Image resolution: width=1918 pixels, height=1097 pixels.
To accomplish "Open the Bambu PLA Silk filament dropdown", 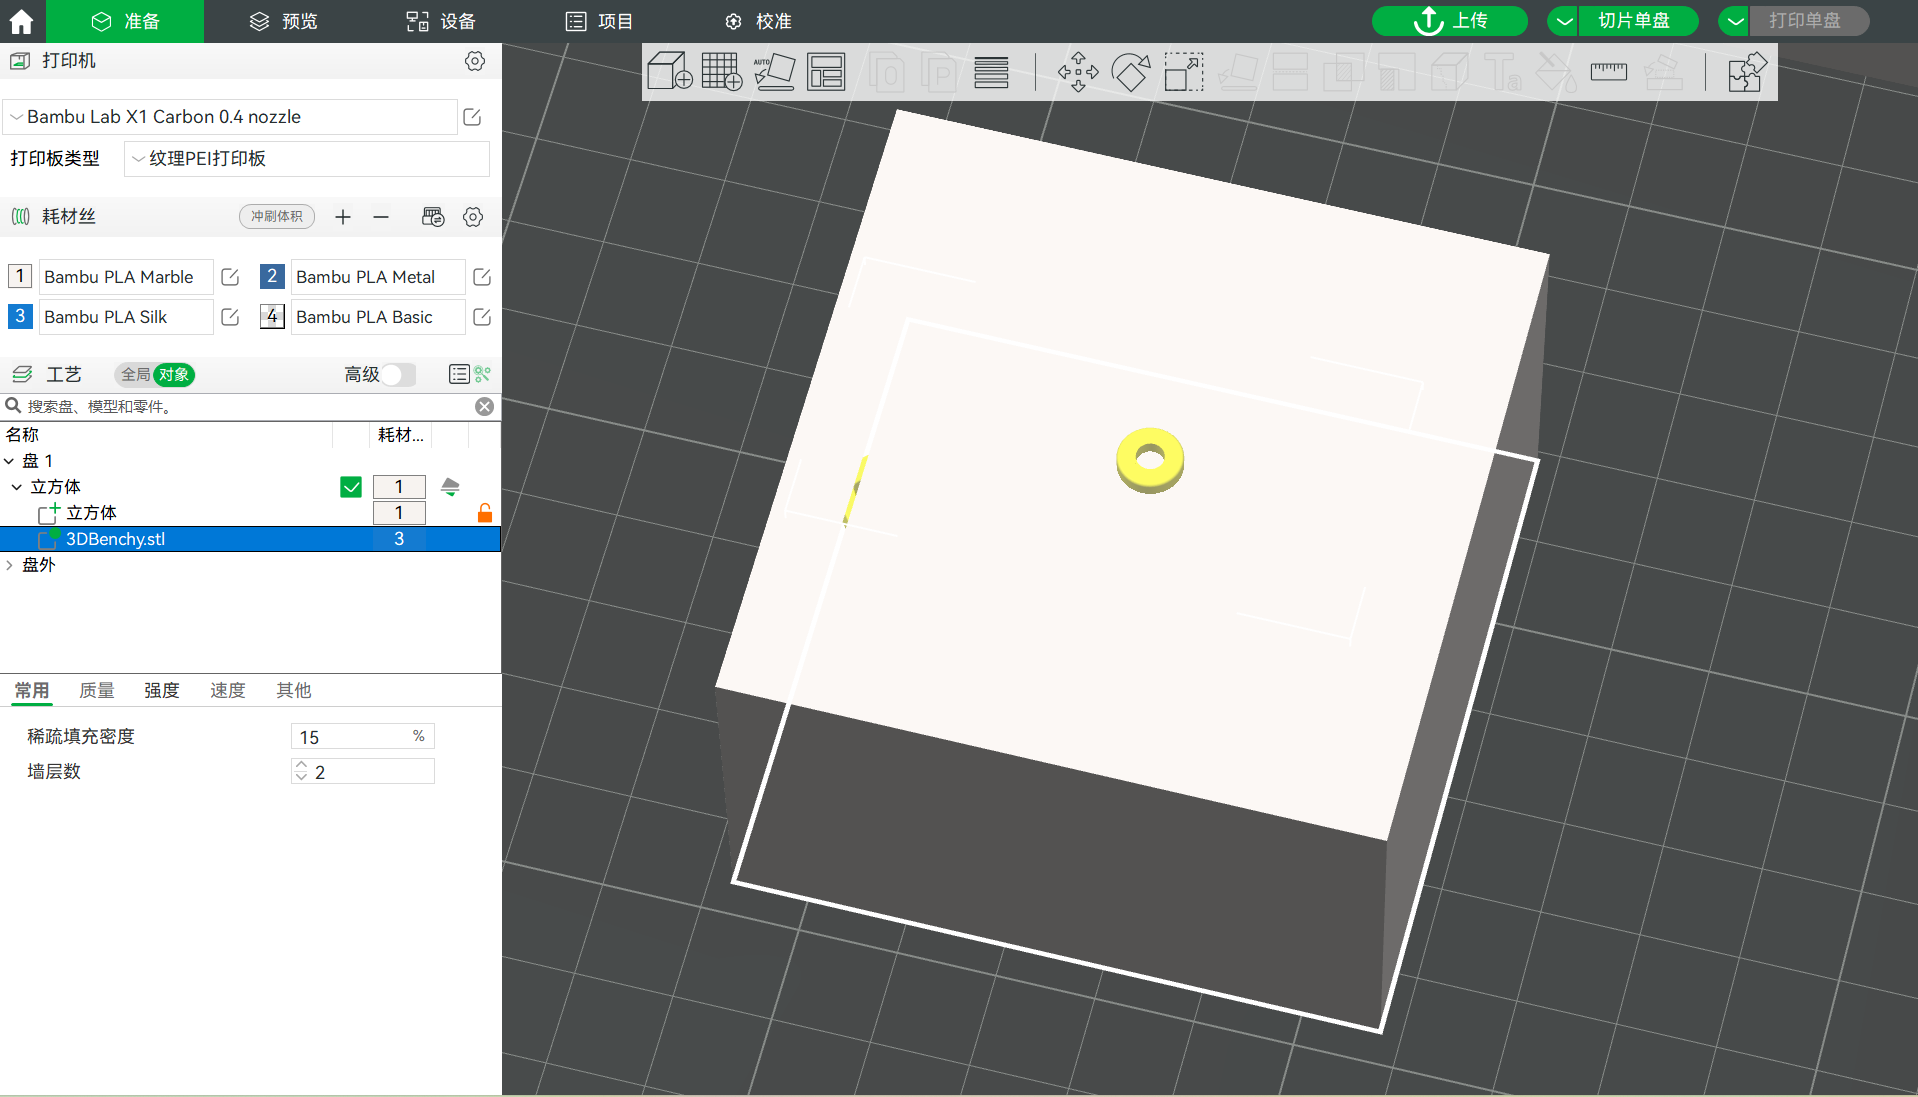I will [125, 317].
